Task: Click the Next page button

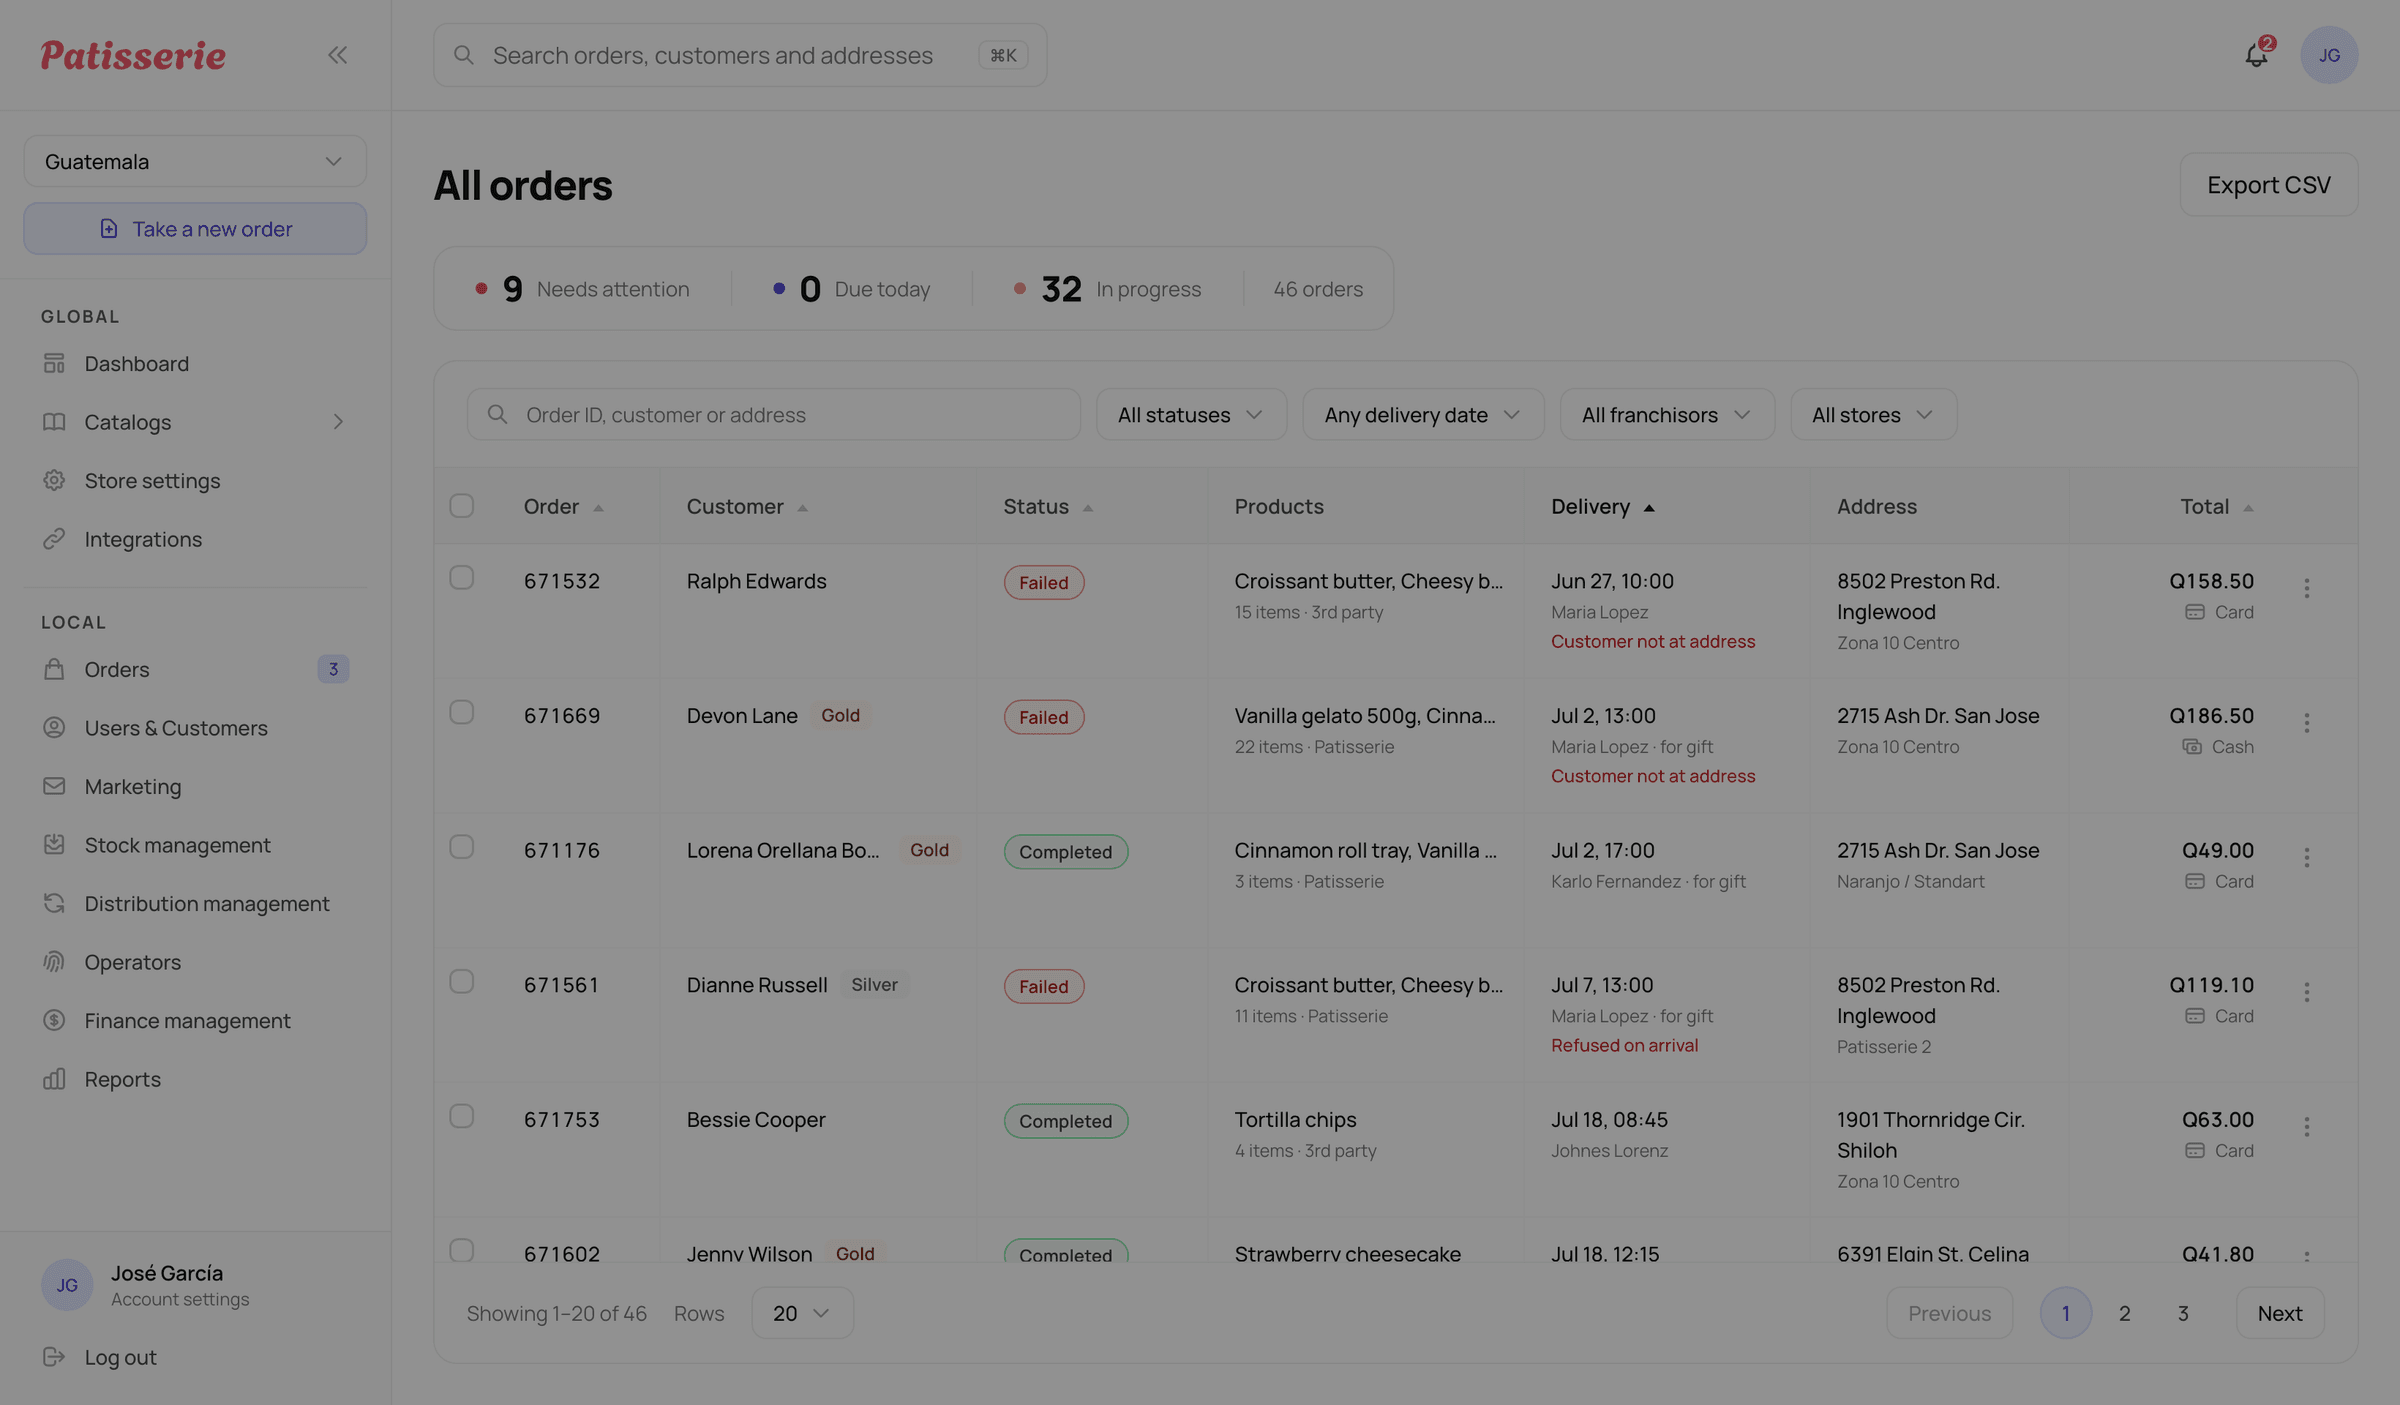Action: pyautogui.click(x=2280, y=1313)
